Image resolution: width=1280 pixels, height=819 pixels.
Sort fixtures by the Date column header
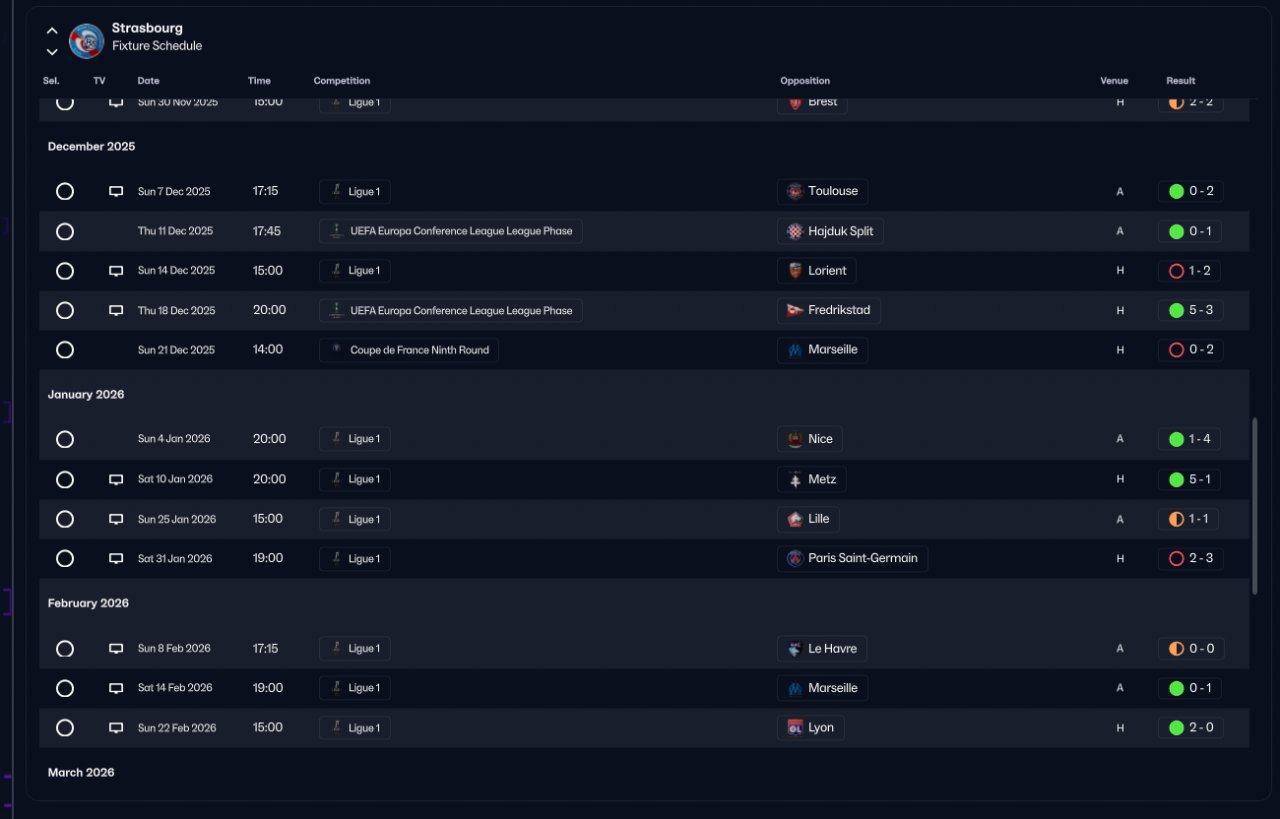[x=148, y=81]
